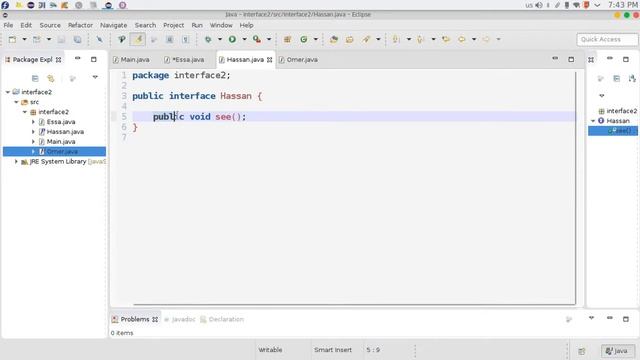Image resolution: width=640 pixels, height=360 pixels.
Task: Open the Window menu
Action: [221, 25]
